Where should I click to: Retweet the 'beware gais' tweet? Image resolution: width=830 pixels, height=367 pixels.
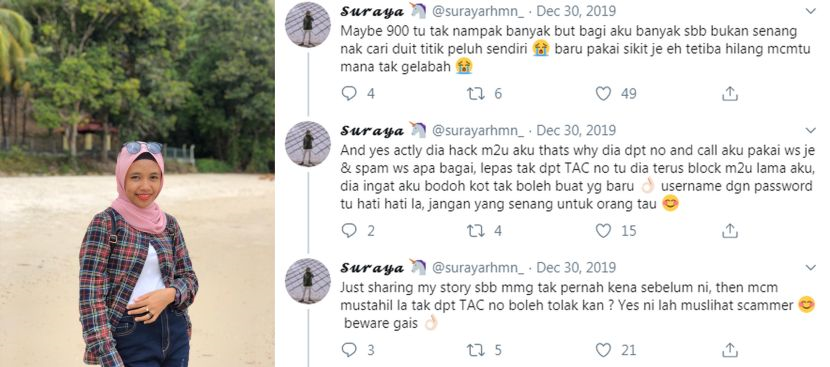pyautogui.click(x=476, y=350)
